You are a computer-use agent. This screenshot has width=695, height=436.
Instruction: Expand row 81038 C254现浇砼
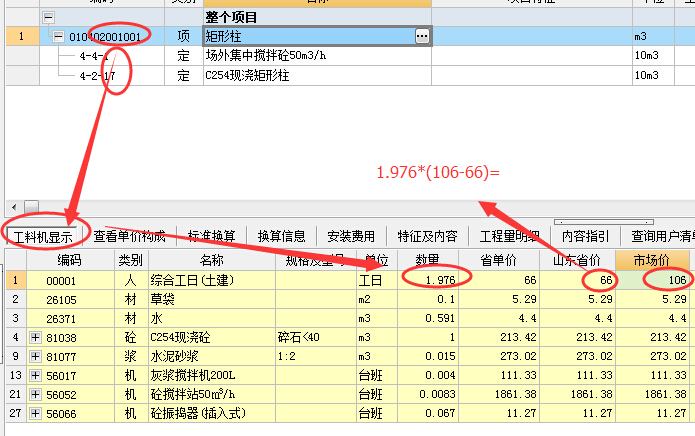pos(35,338)
